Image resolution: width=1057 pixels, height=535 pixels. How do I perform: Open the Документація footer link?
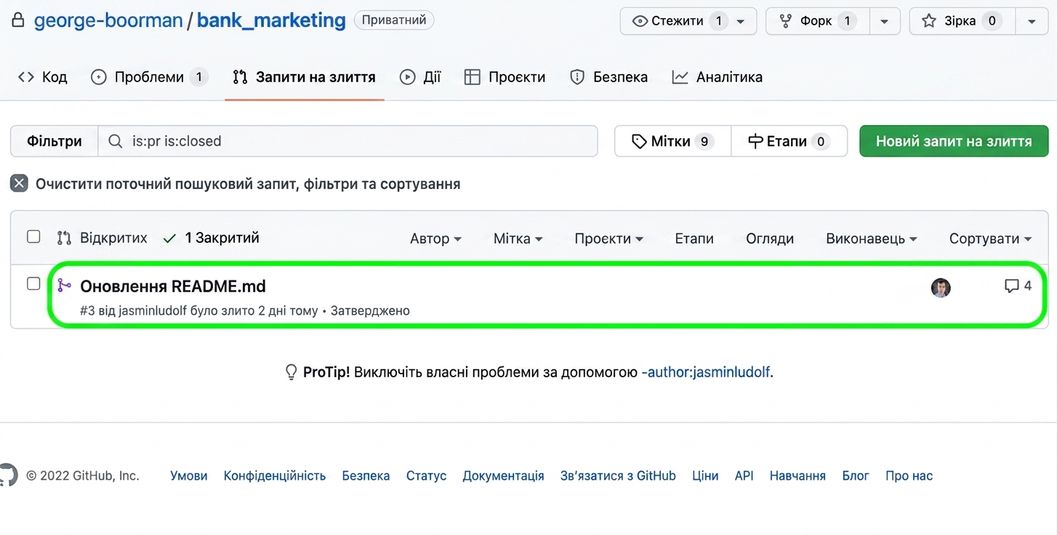point(503,476)
